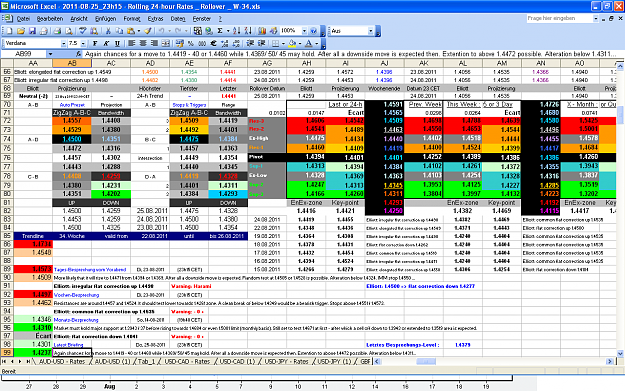Click the vertical scrollbar down arrow
Image resolution: width=625 pixels, height=391 pixels.
(620, 354)
